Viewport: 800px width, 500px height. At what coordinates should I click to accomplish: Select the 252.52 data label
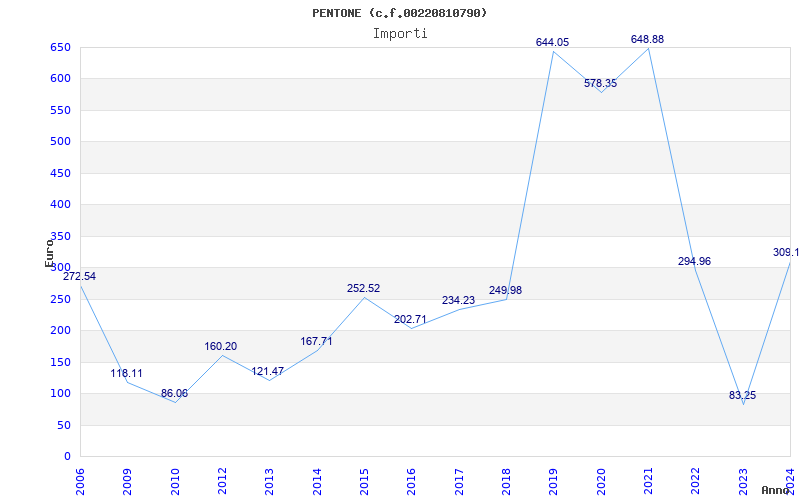[x=364, y=288]
